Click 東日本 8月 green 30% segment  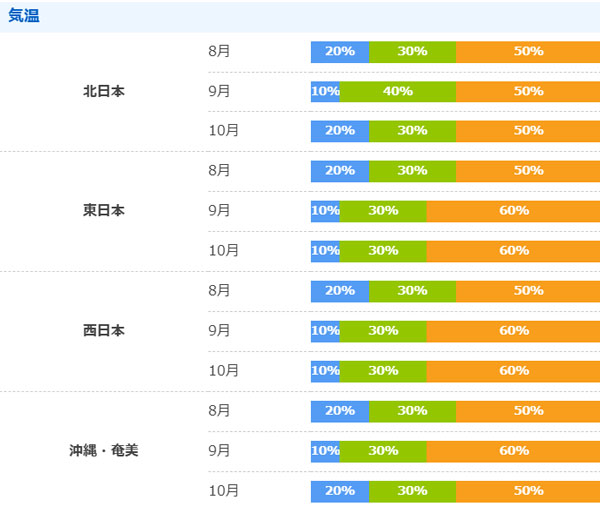click(x=412, y=171)
